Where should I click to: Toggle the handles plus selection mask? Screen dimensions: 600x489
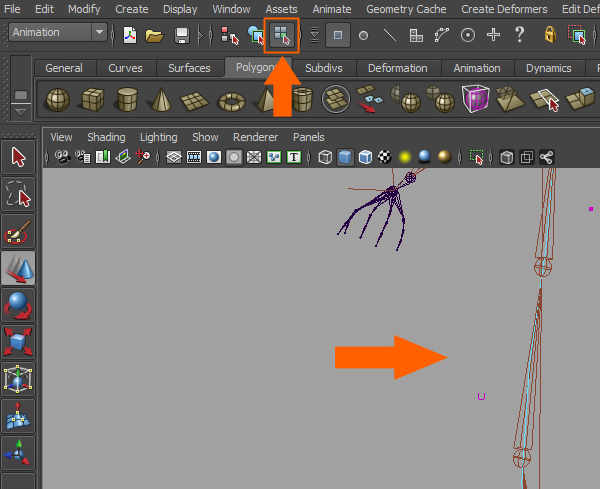coord(493,35)
